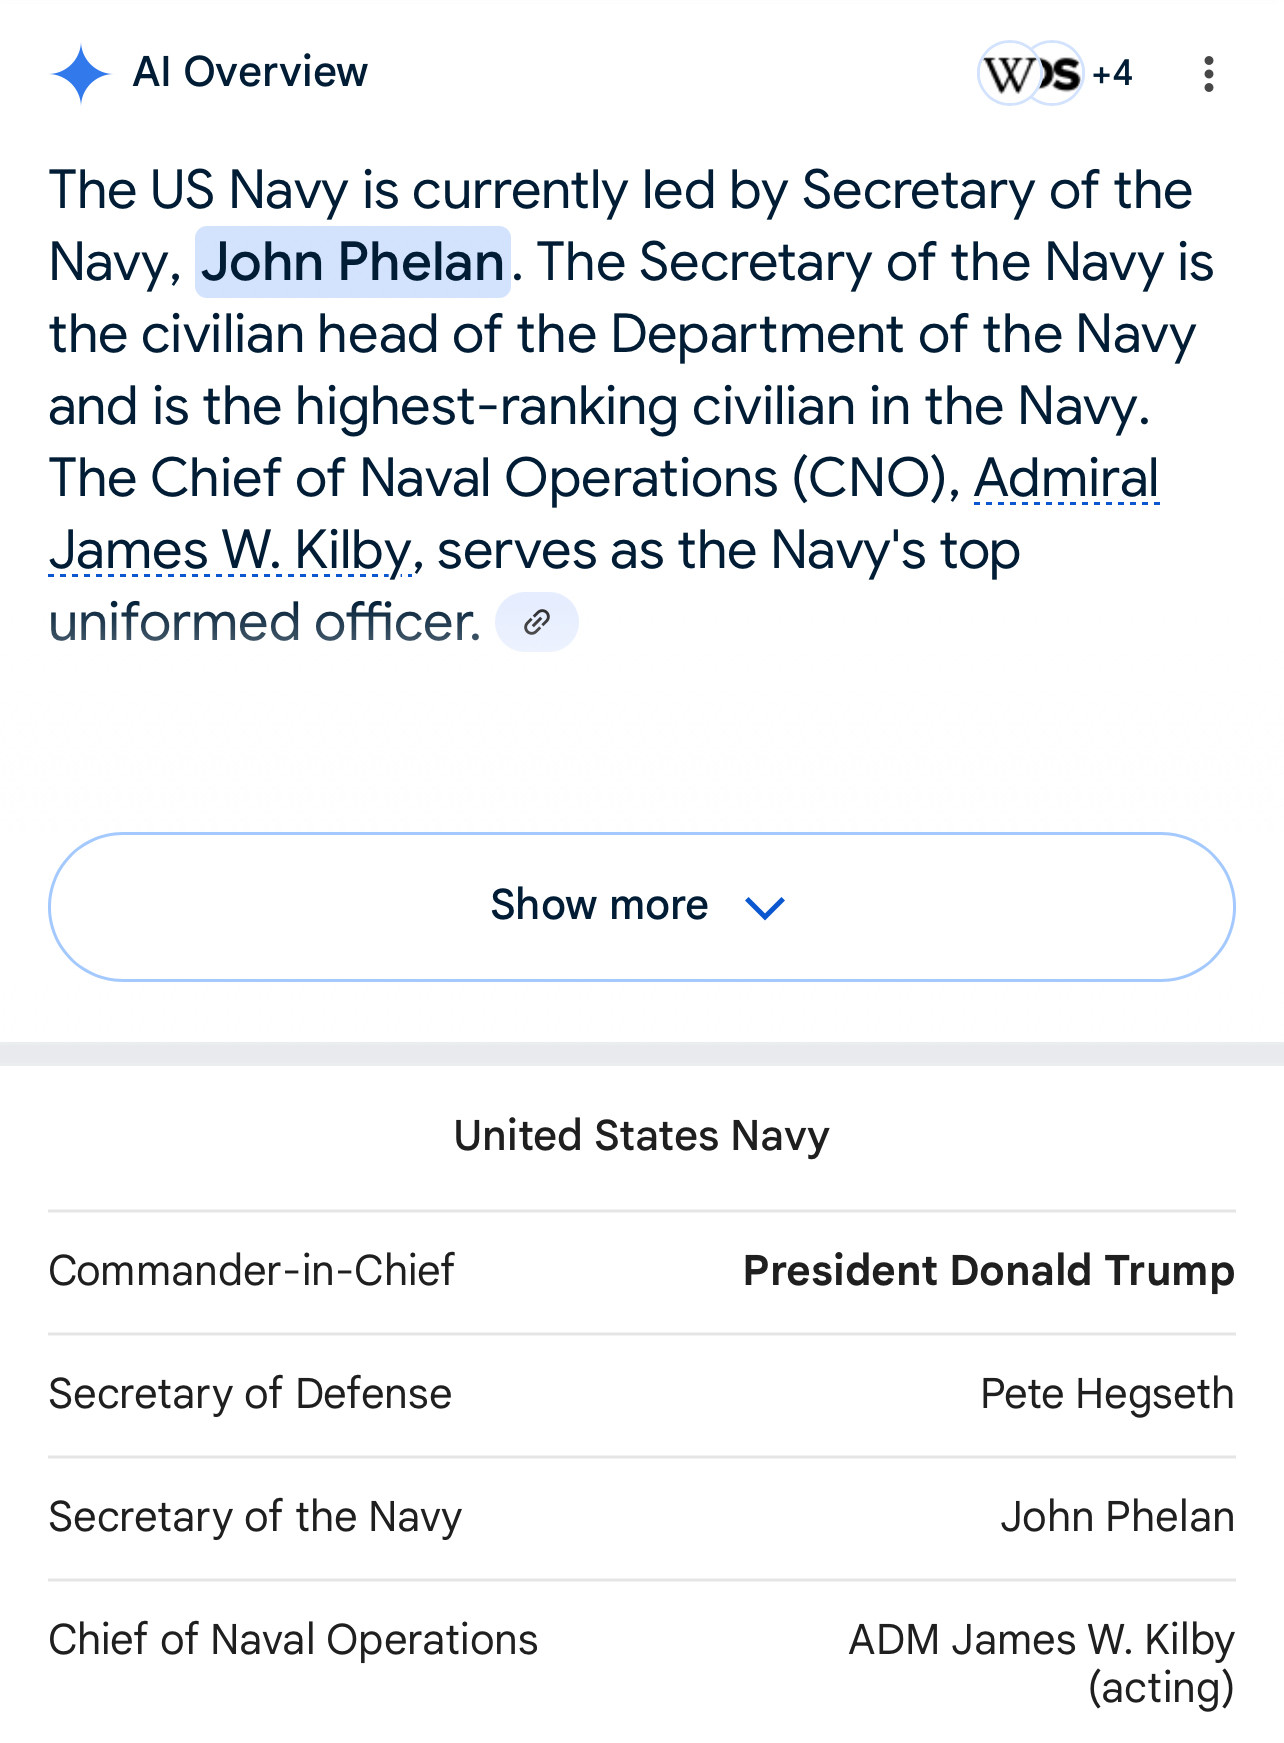This screenshot has height=1743, width=1284.
Task: Tap President Donald Trump in the table
Action: (x=989, y=1271)
